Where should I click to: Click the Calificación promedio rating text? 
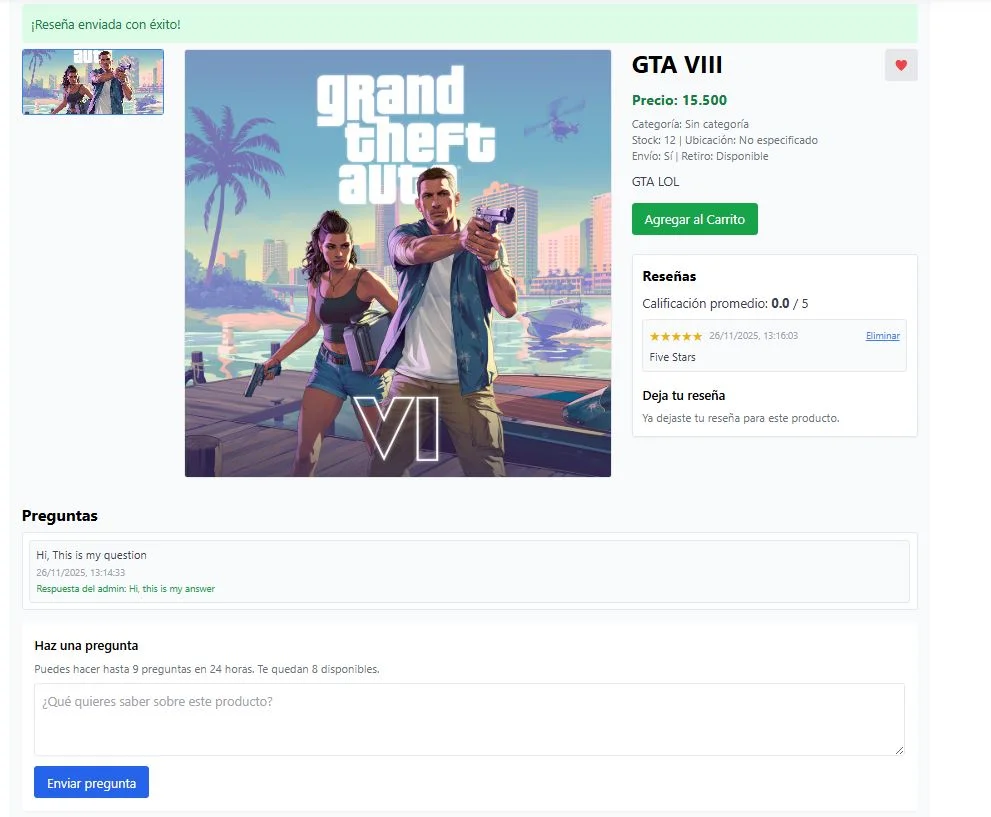coord(725,303)
